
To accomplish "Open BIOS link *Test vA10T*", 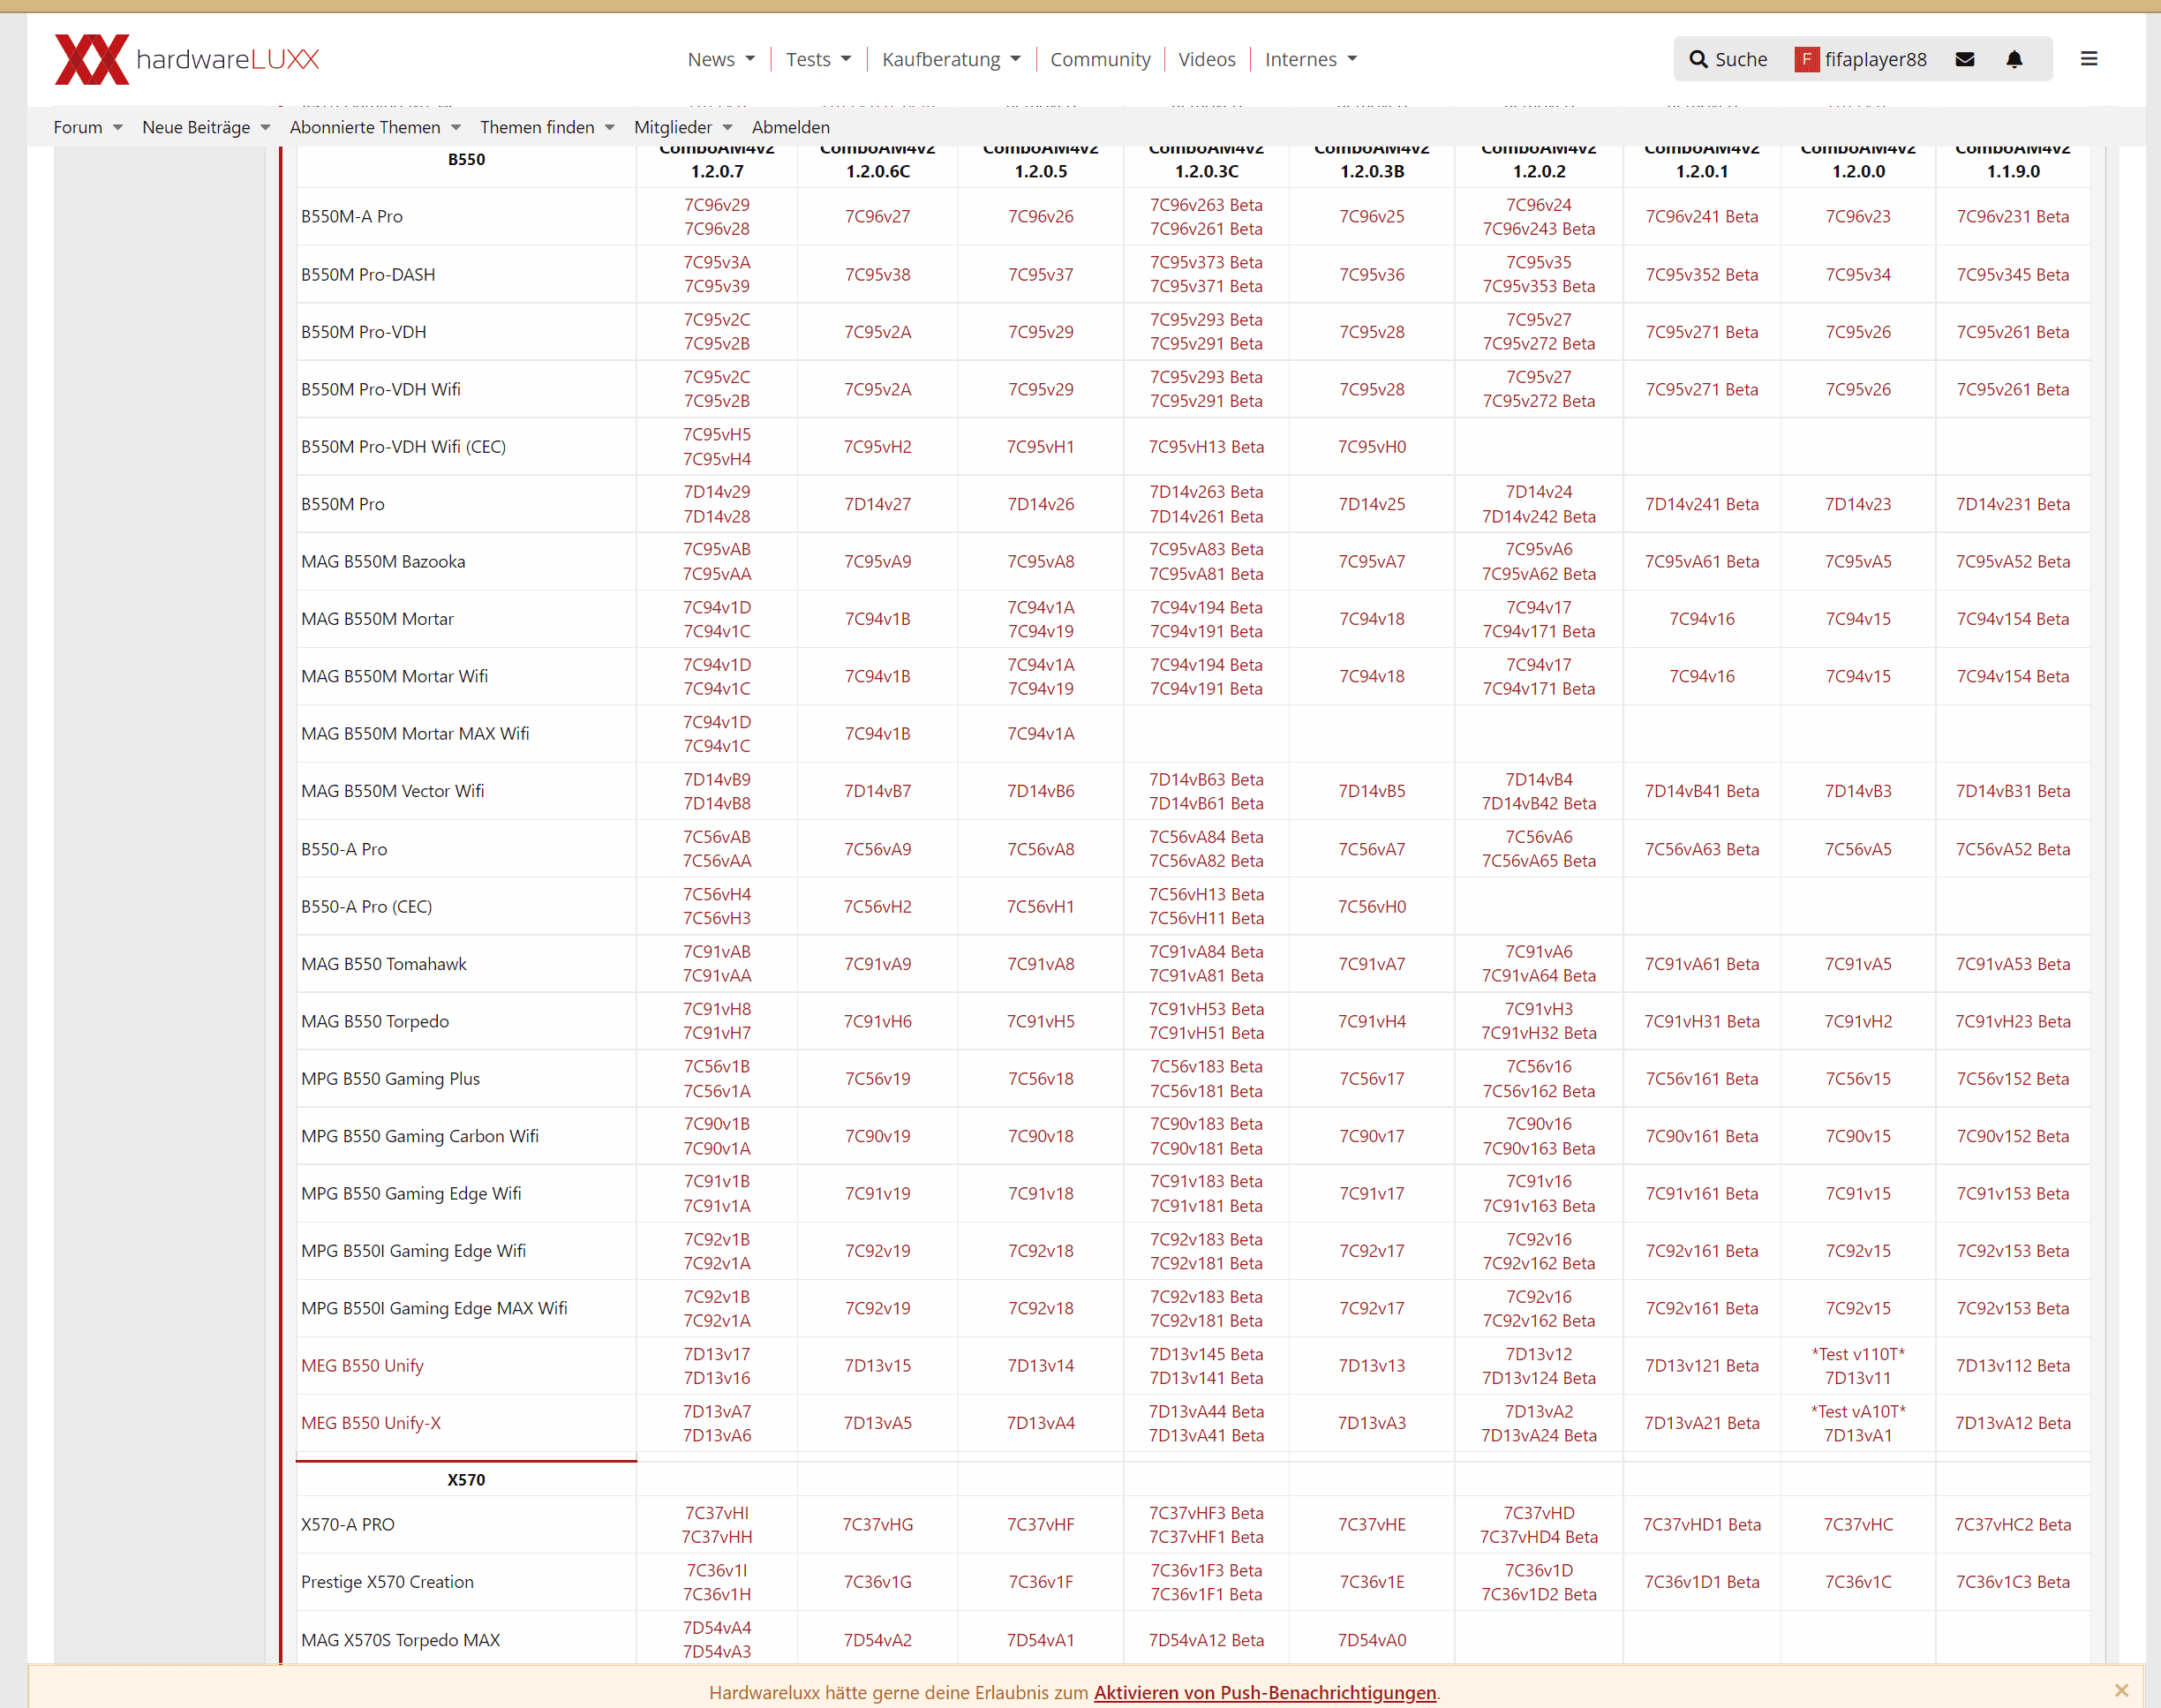I will pos(1858,1411).
